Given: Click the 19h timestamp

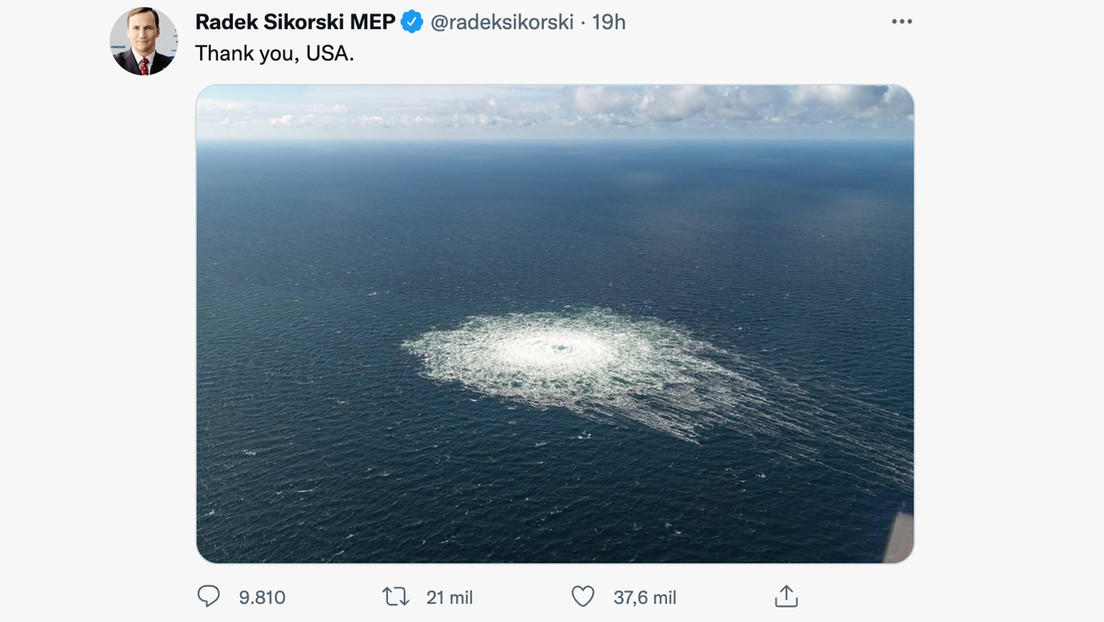Looking at the screenshot, I should 607,21.
